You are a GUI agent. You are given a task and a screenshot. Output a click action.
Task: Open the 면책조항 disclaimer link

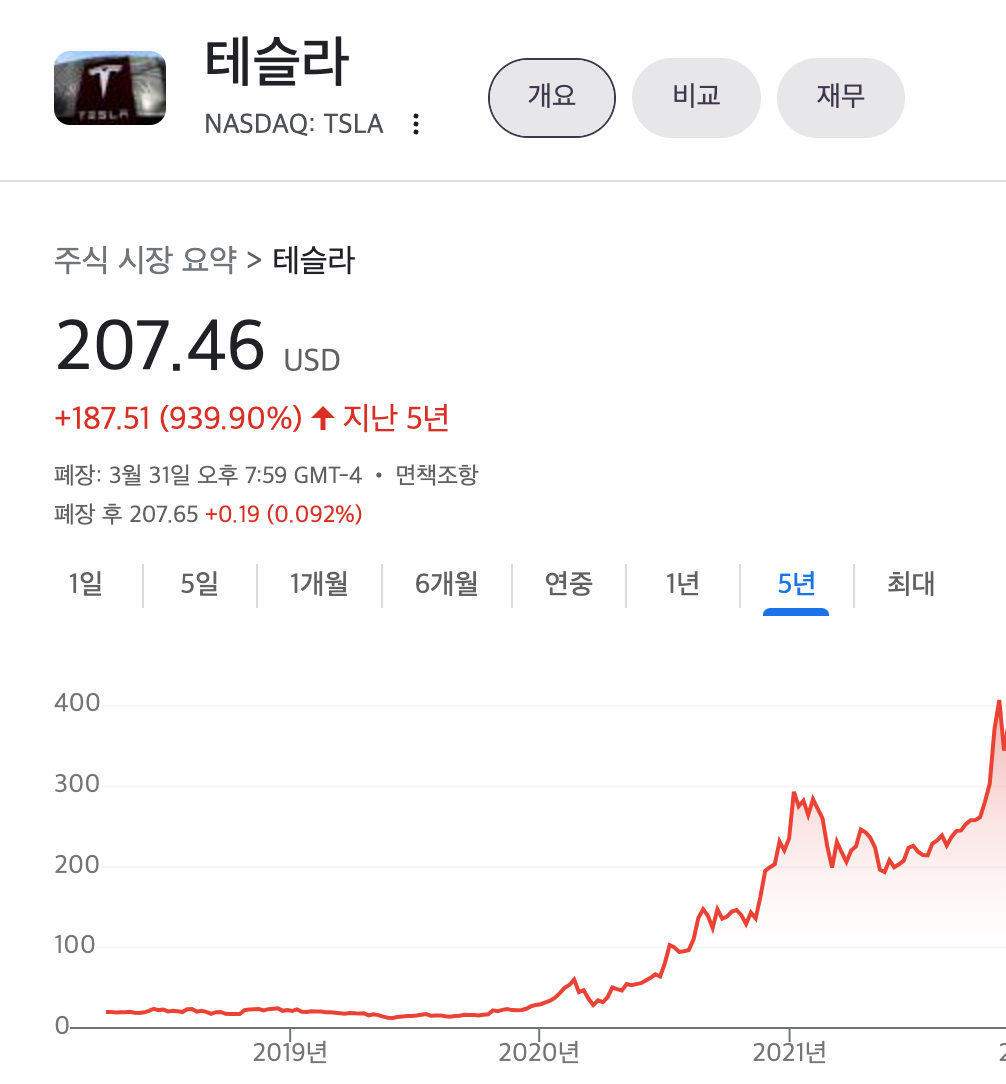click(x=435, y=474)
